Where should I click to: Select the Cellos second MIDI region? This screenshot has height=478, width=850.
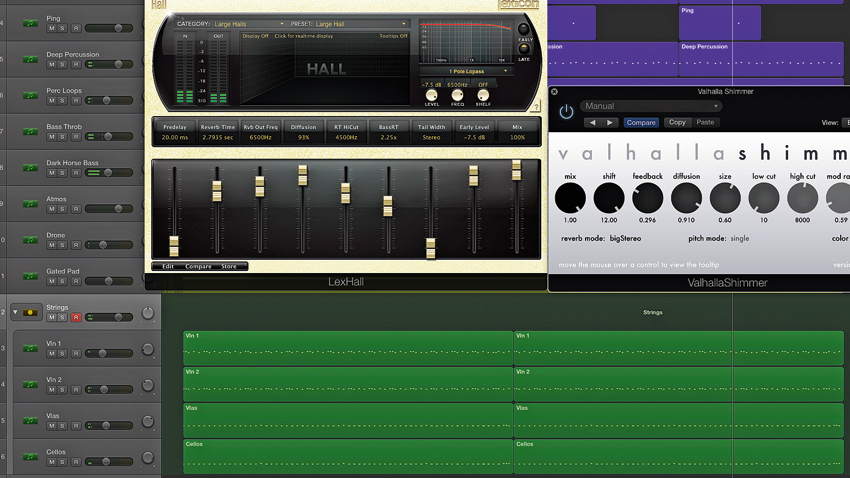(x=678, y=456)
